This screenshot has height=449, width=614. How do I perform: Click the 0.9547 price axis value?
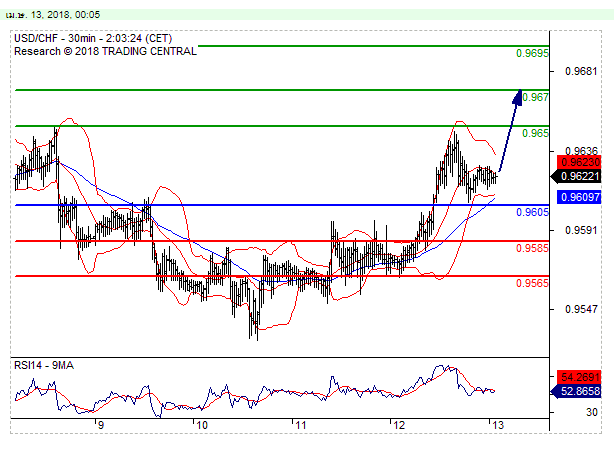click(x=581, y=309)
